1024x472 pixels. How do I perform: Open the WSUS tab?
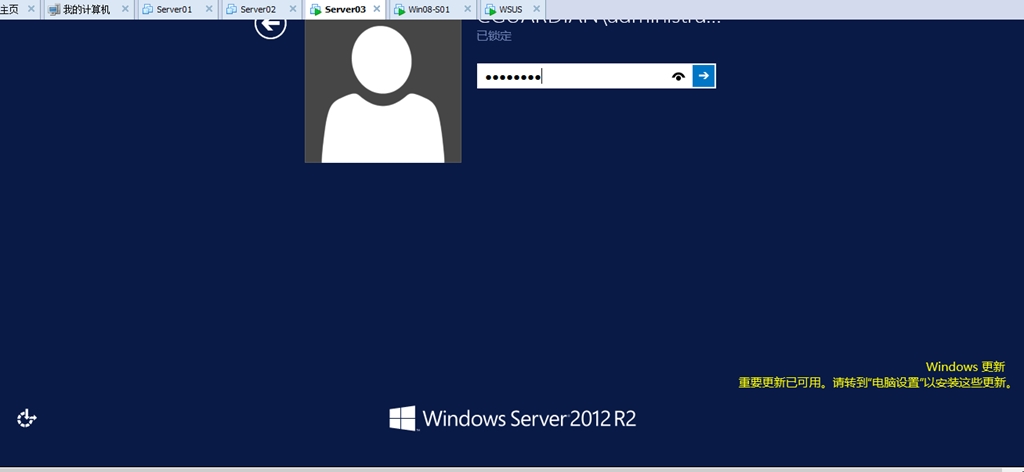tap(513, 9)
